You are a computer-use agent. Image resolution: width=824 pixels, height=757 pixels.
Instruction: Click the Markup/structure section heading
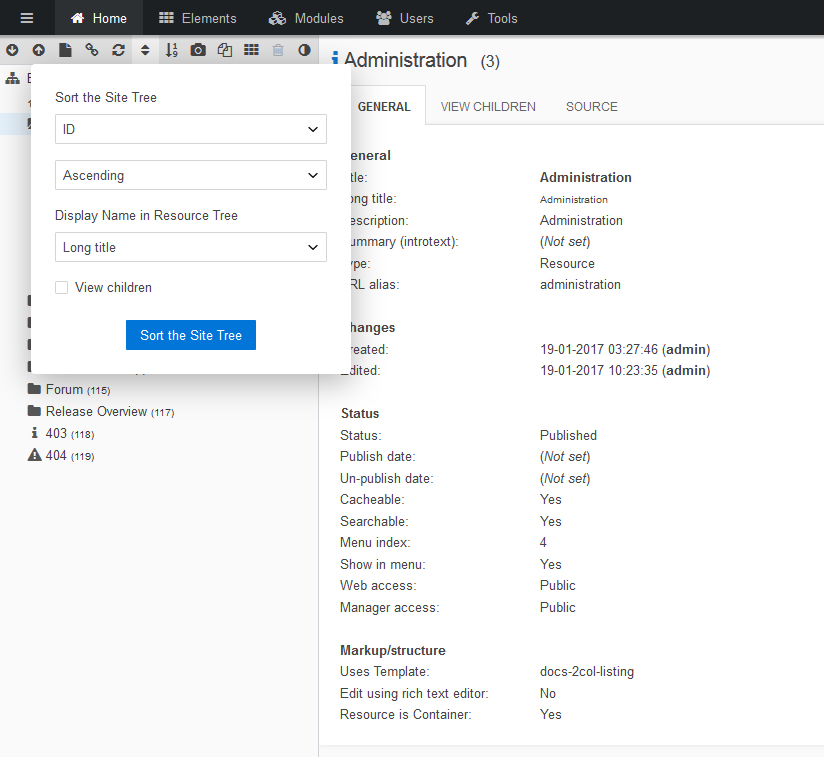[393, 650]
